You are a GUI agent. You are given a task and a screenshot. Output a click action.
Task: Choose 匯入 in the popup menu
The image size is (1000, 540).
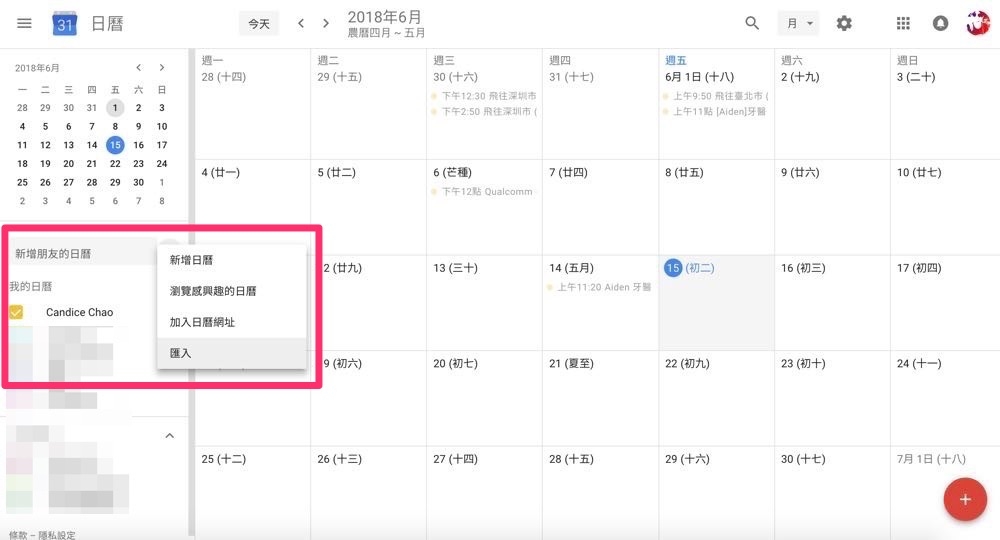click(x=180, y=353)
